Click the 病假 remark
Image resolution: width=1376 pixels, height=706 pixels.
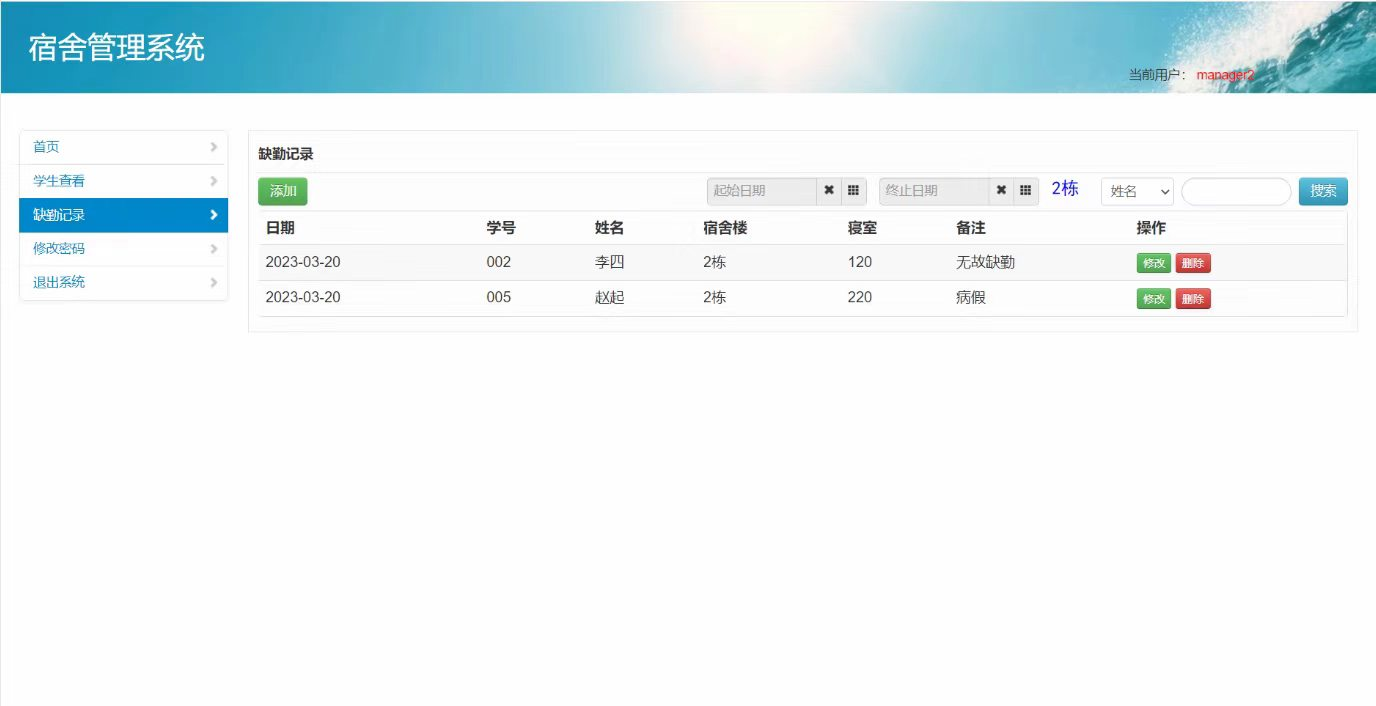(971, 297)
